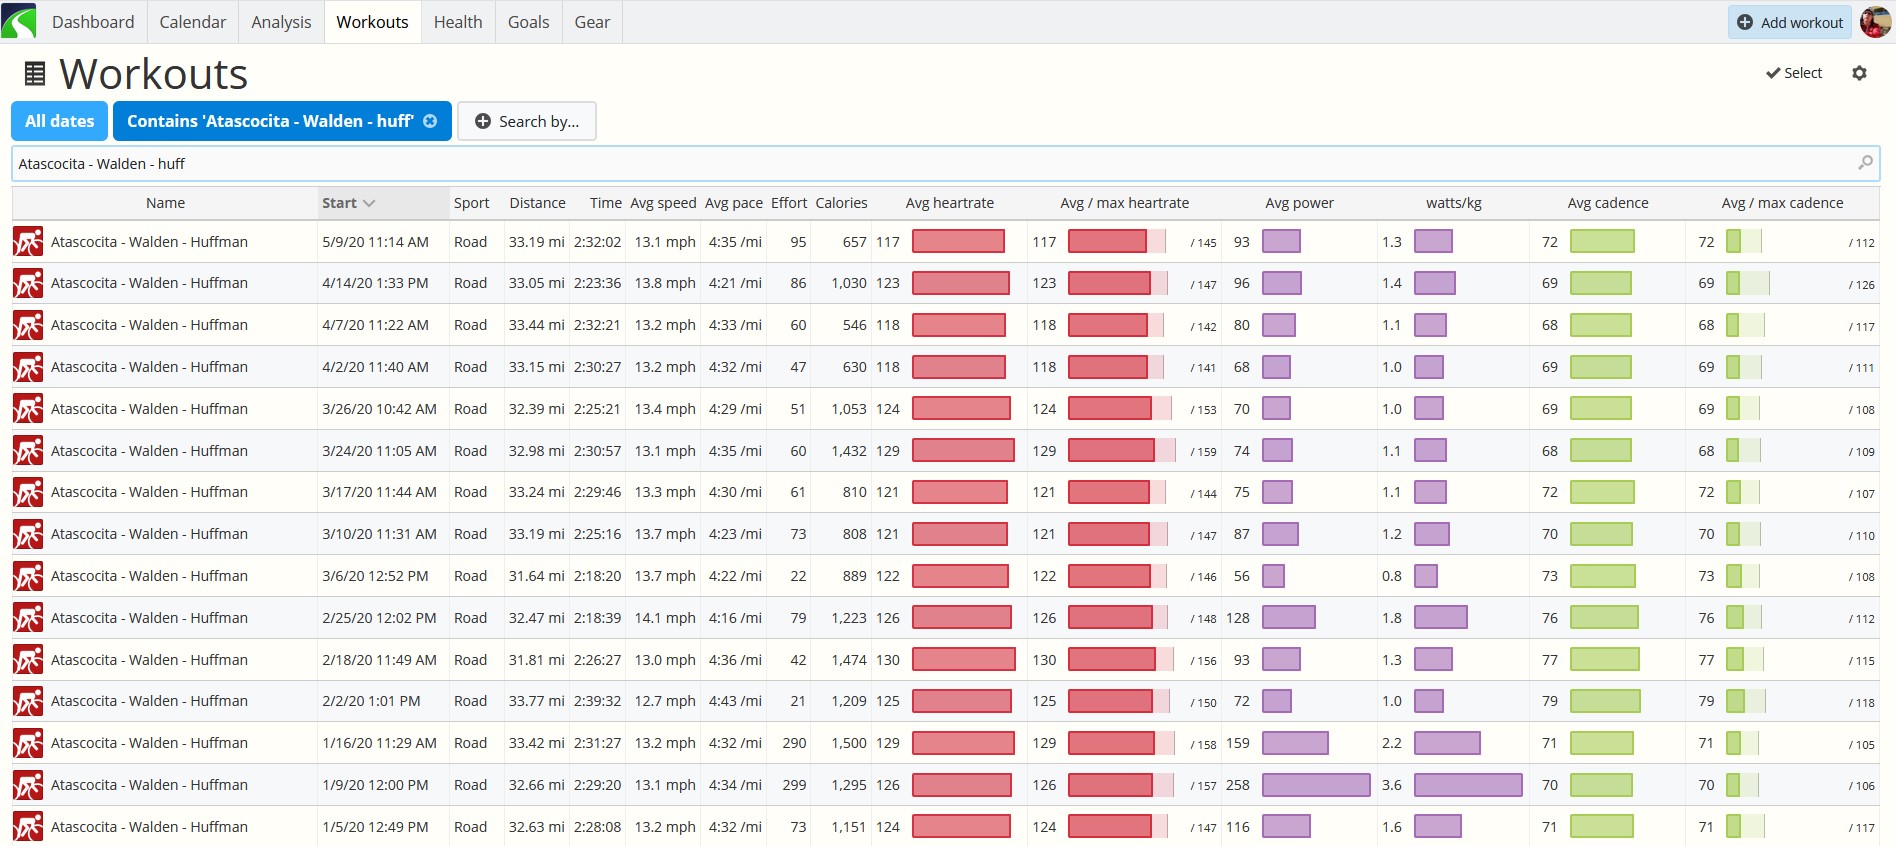This screenshot has width=1896, height=846.
Task: Click the Add workout button
Action: click(x=1790, y=22)
